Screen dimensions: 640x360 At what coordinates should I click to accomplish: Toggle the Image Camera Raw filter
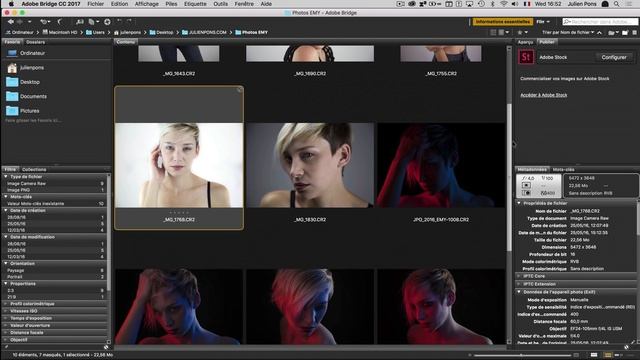point(55,184)
